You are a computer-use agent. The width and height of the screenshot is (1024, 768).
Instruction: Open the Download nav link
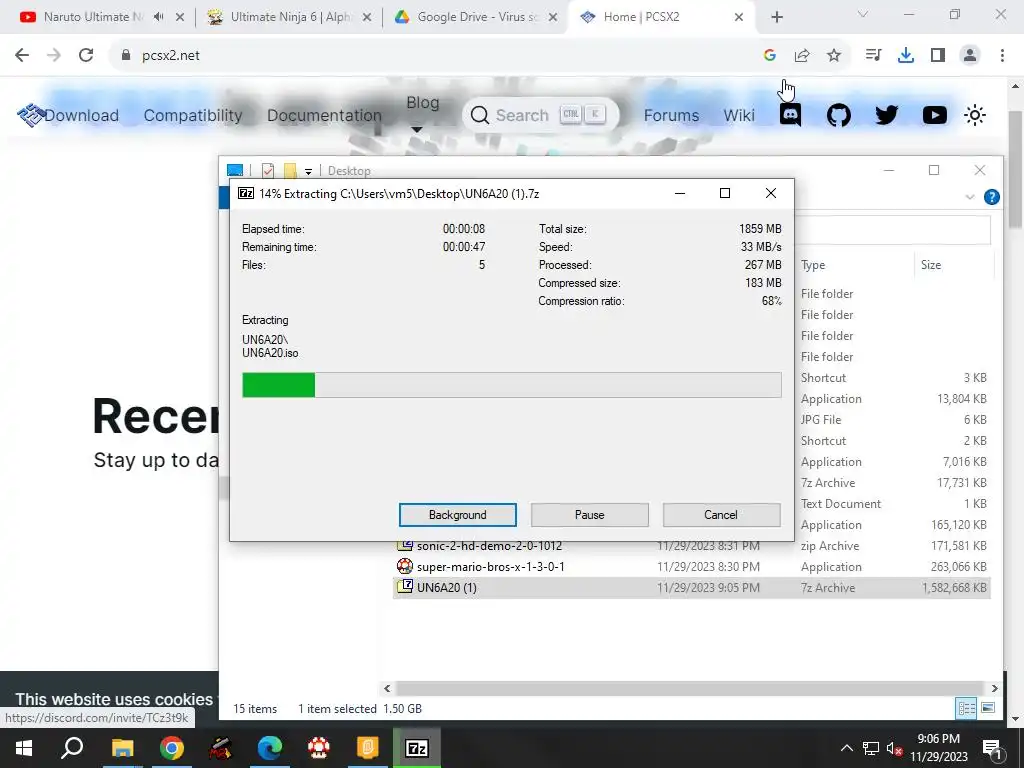(82, 116)
